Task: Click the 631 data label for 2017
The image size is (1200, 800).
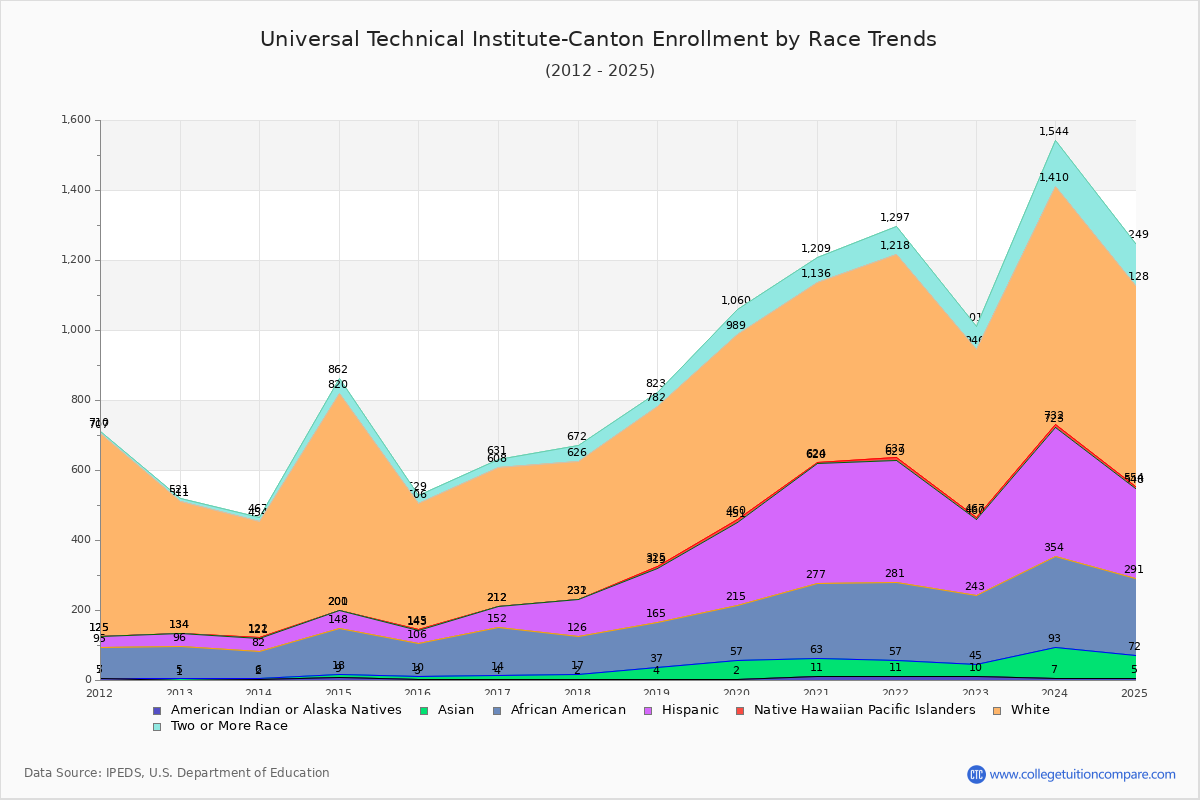Action: [x=497, y=451]
